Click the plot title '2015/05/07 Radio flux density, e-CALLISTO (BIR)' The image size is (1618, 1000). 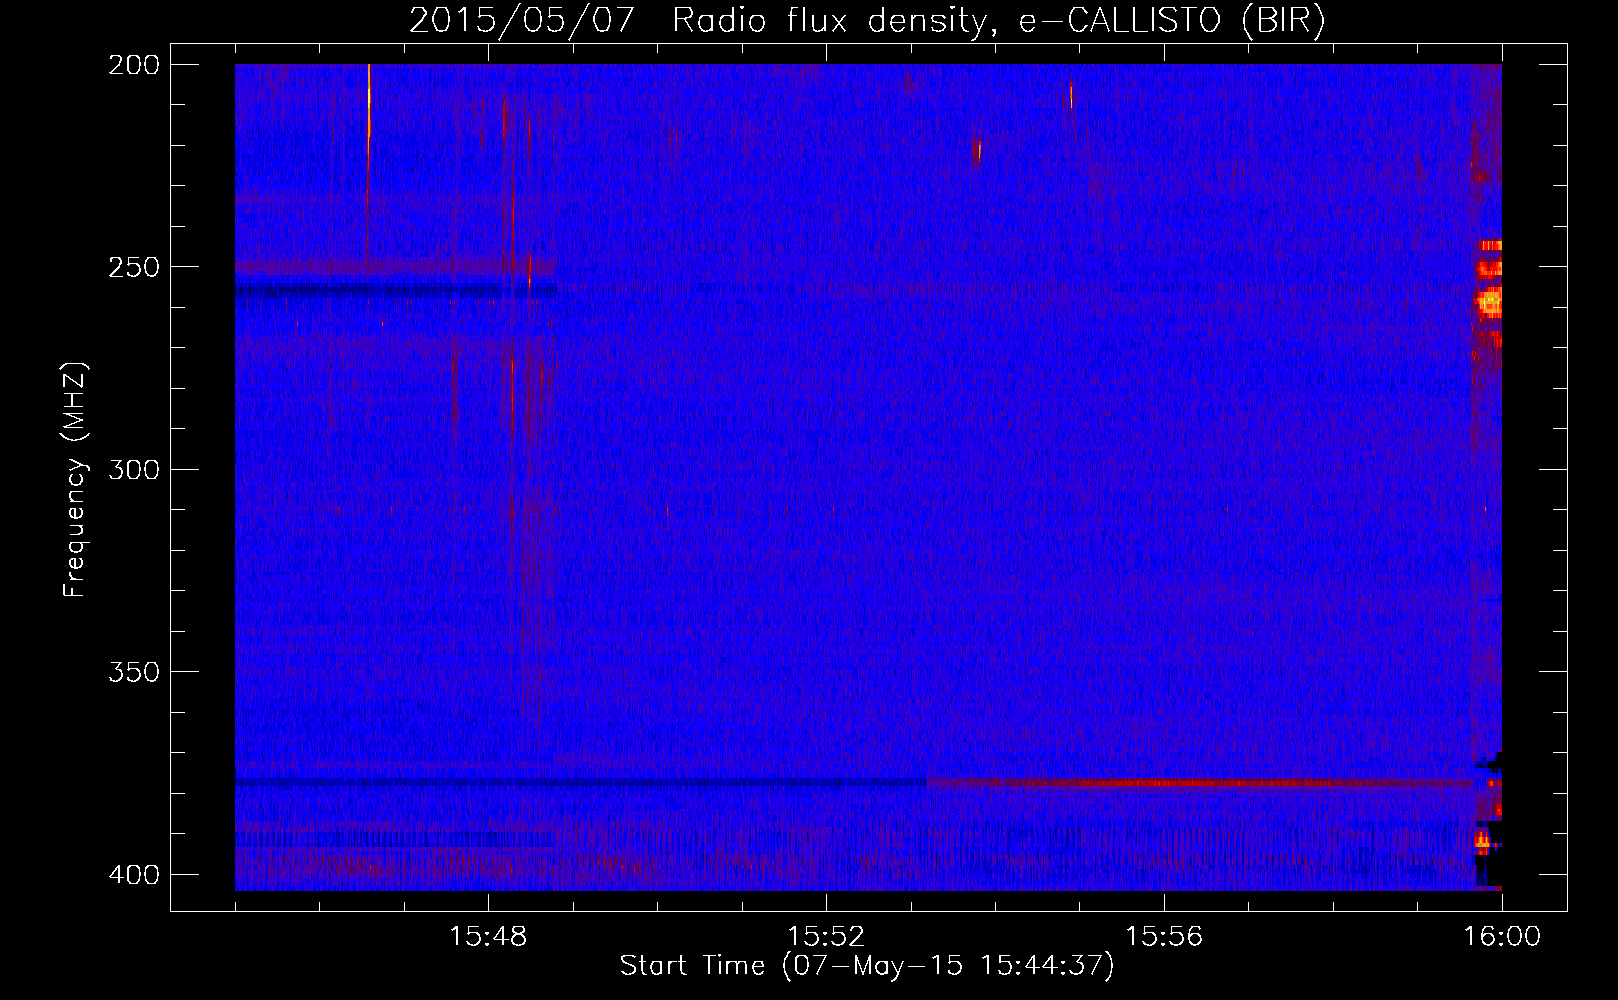[867, 20]
